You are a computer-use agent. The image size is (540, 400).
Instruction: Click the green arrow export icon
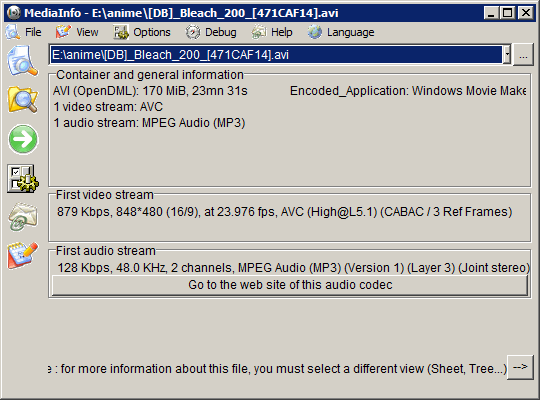[23, 139]
